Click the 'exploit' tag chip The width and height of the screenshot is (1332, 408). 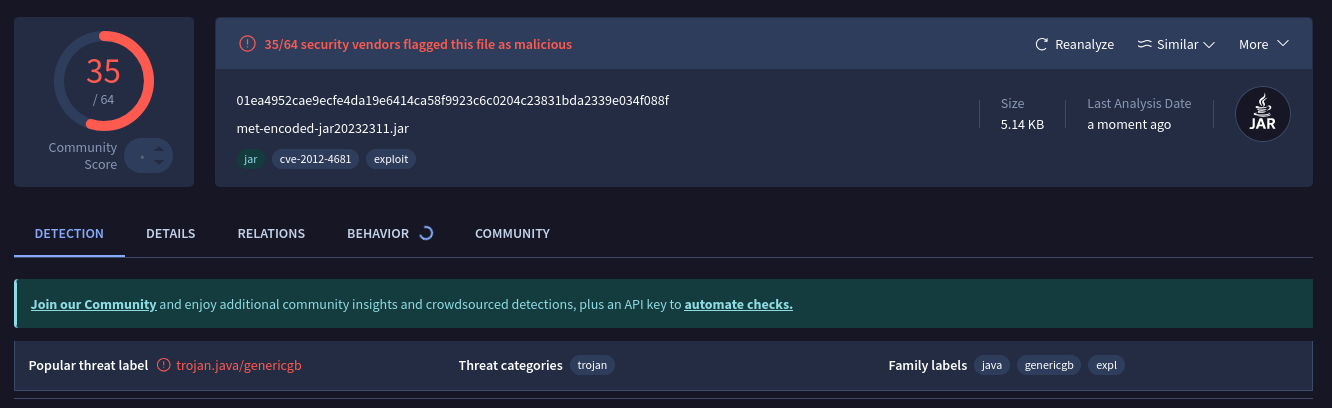coord(390,159)
